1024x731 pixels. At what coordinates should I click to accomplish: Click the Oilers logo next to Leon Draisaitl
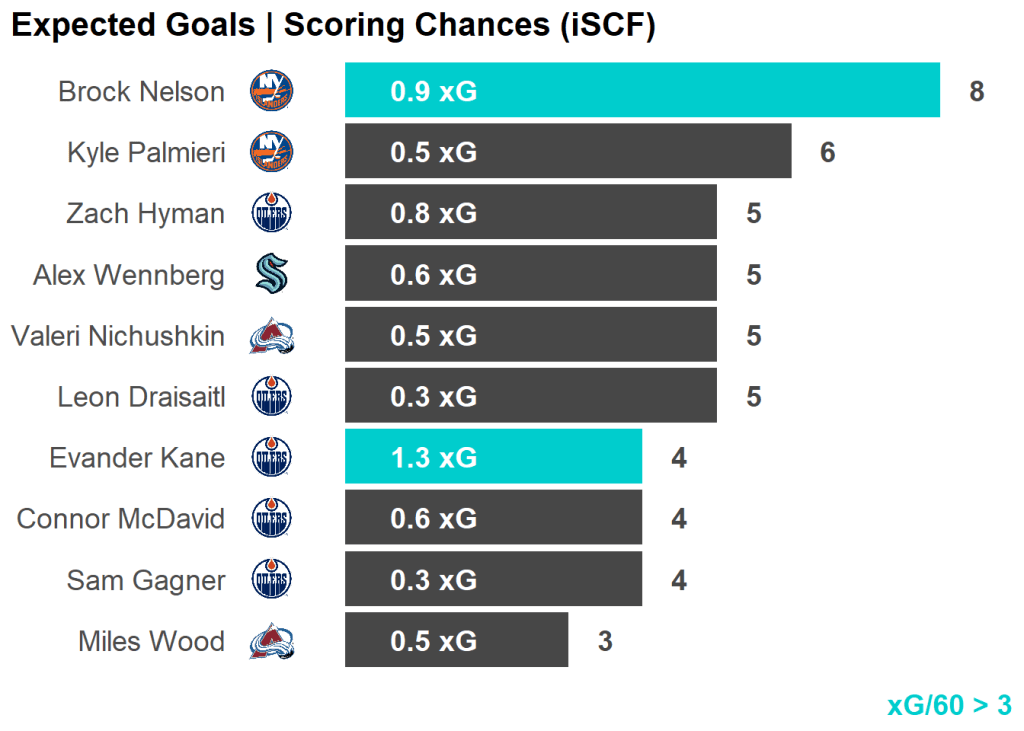coord(271,397)
